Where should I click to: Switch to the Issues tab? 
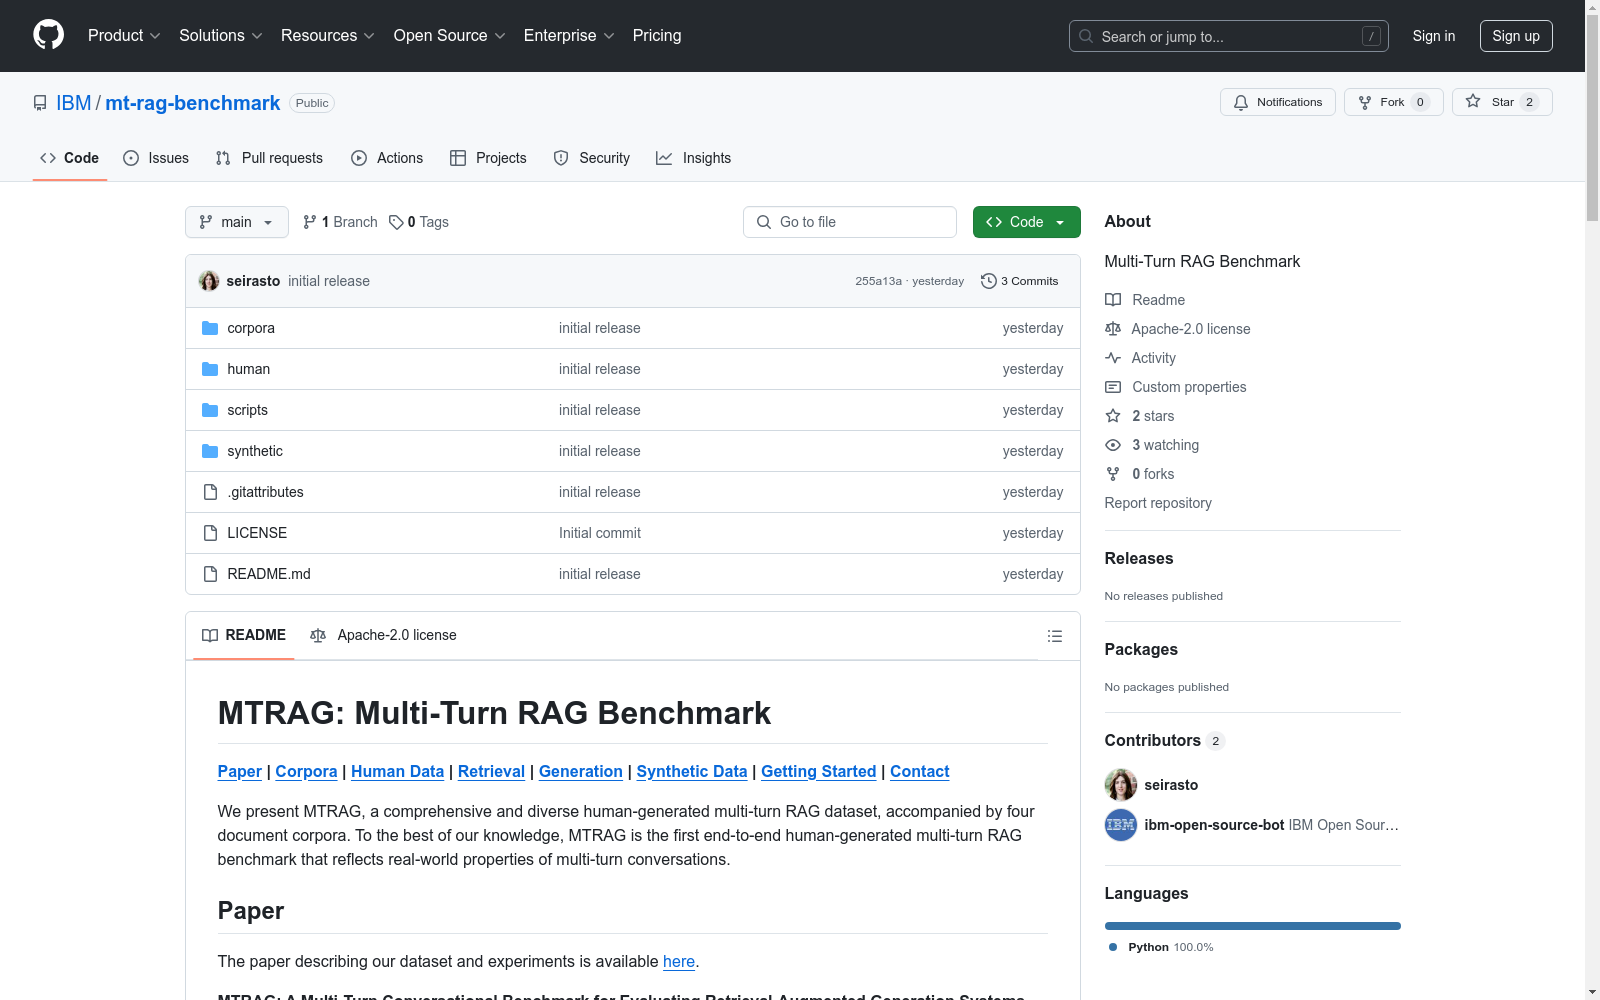tap(156, 158)
